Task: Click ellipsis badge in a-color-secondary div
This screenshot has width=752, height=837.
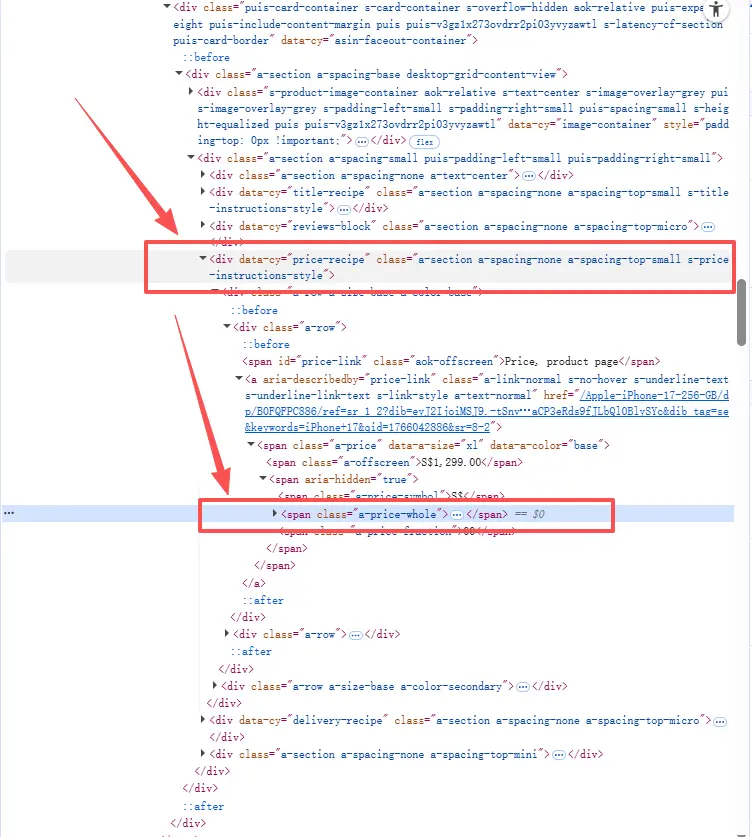Action: point(523,686)
